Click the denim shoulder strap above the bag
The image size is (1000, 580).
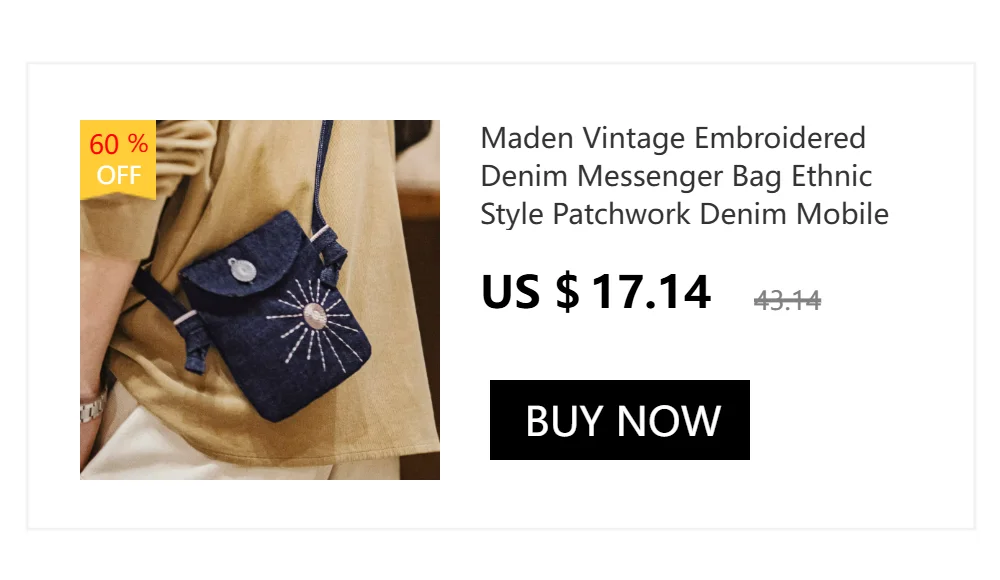322,172
